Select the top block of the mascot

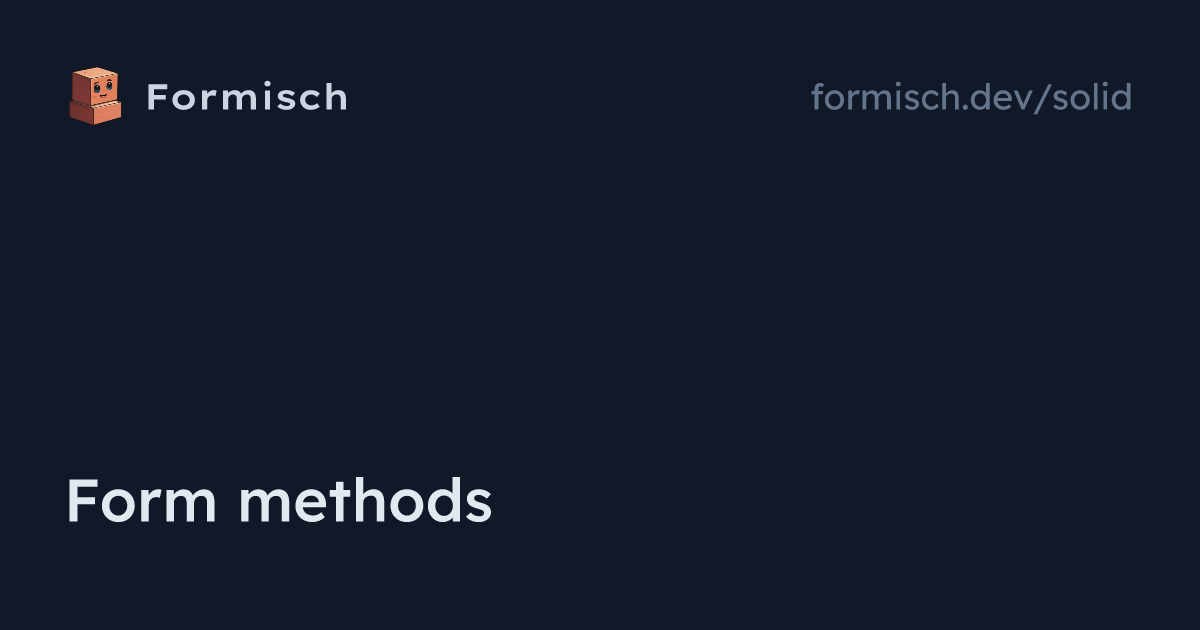(96, 84)
